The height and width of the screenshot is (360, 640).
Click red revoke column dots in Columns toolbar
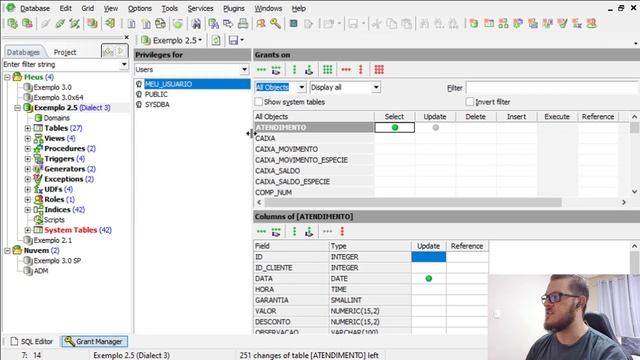click(342, 231)
